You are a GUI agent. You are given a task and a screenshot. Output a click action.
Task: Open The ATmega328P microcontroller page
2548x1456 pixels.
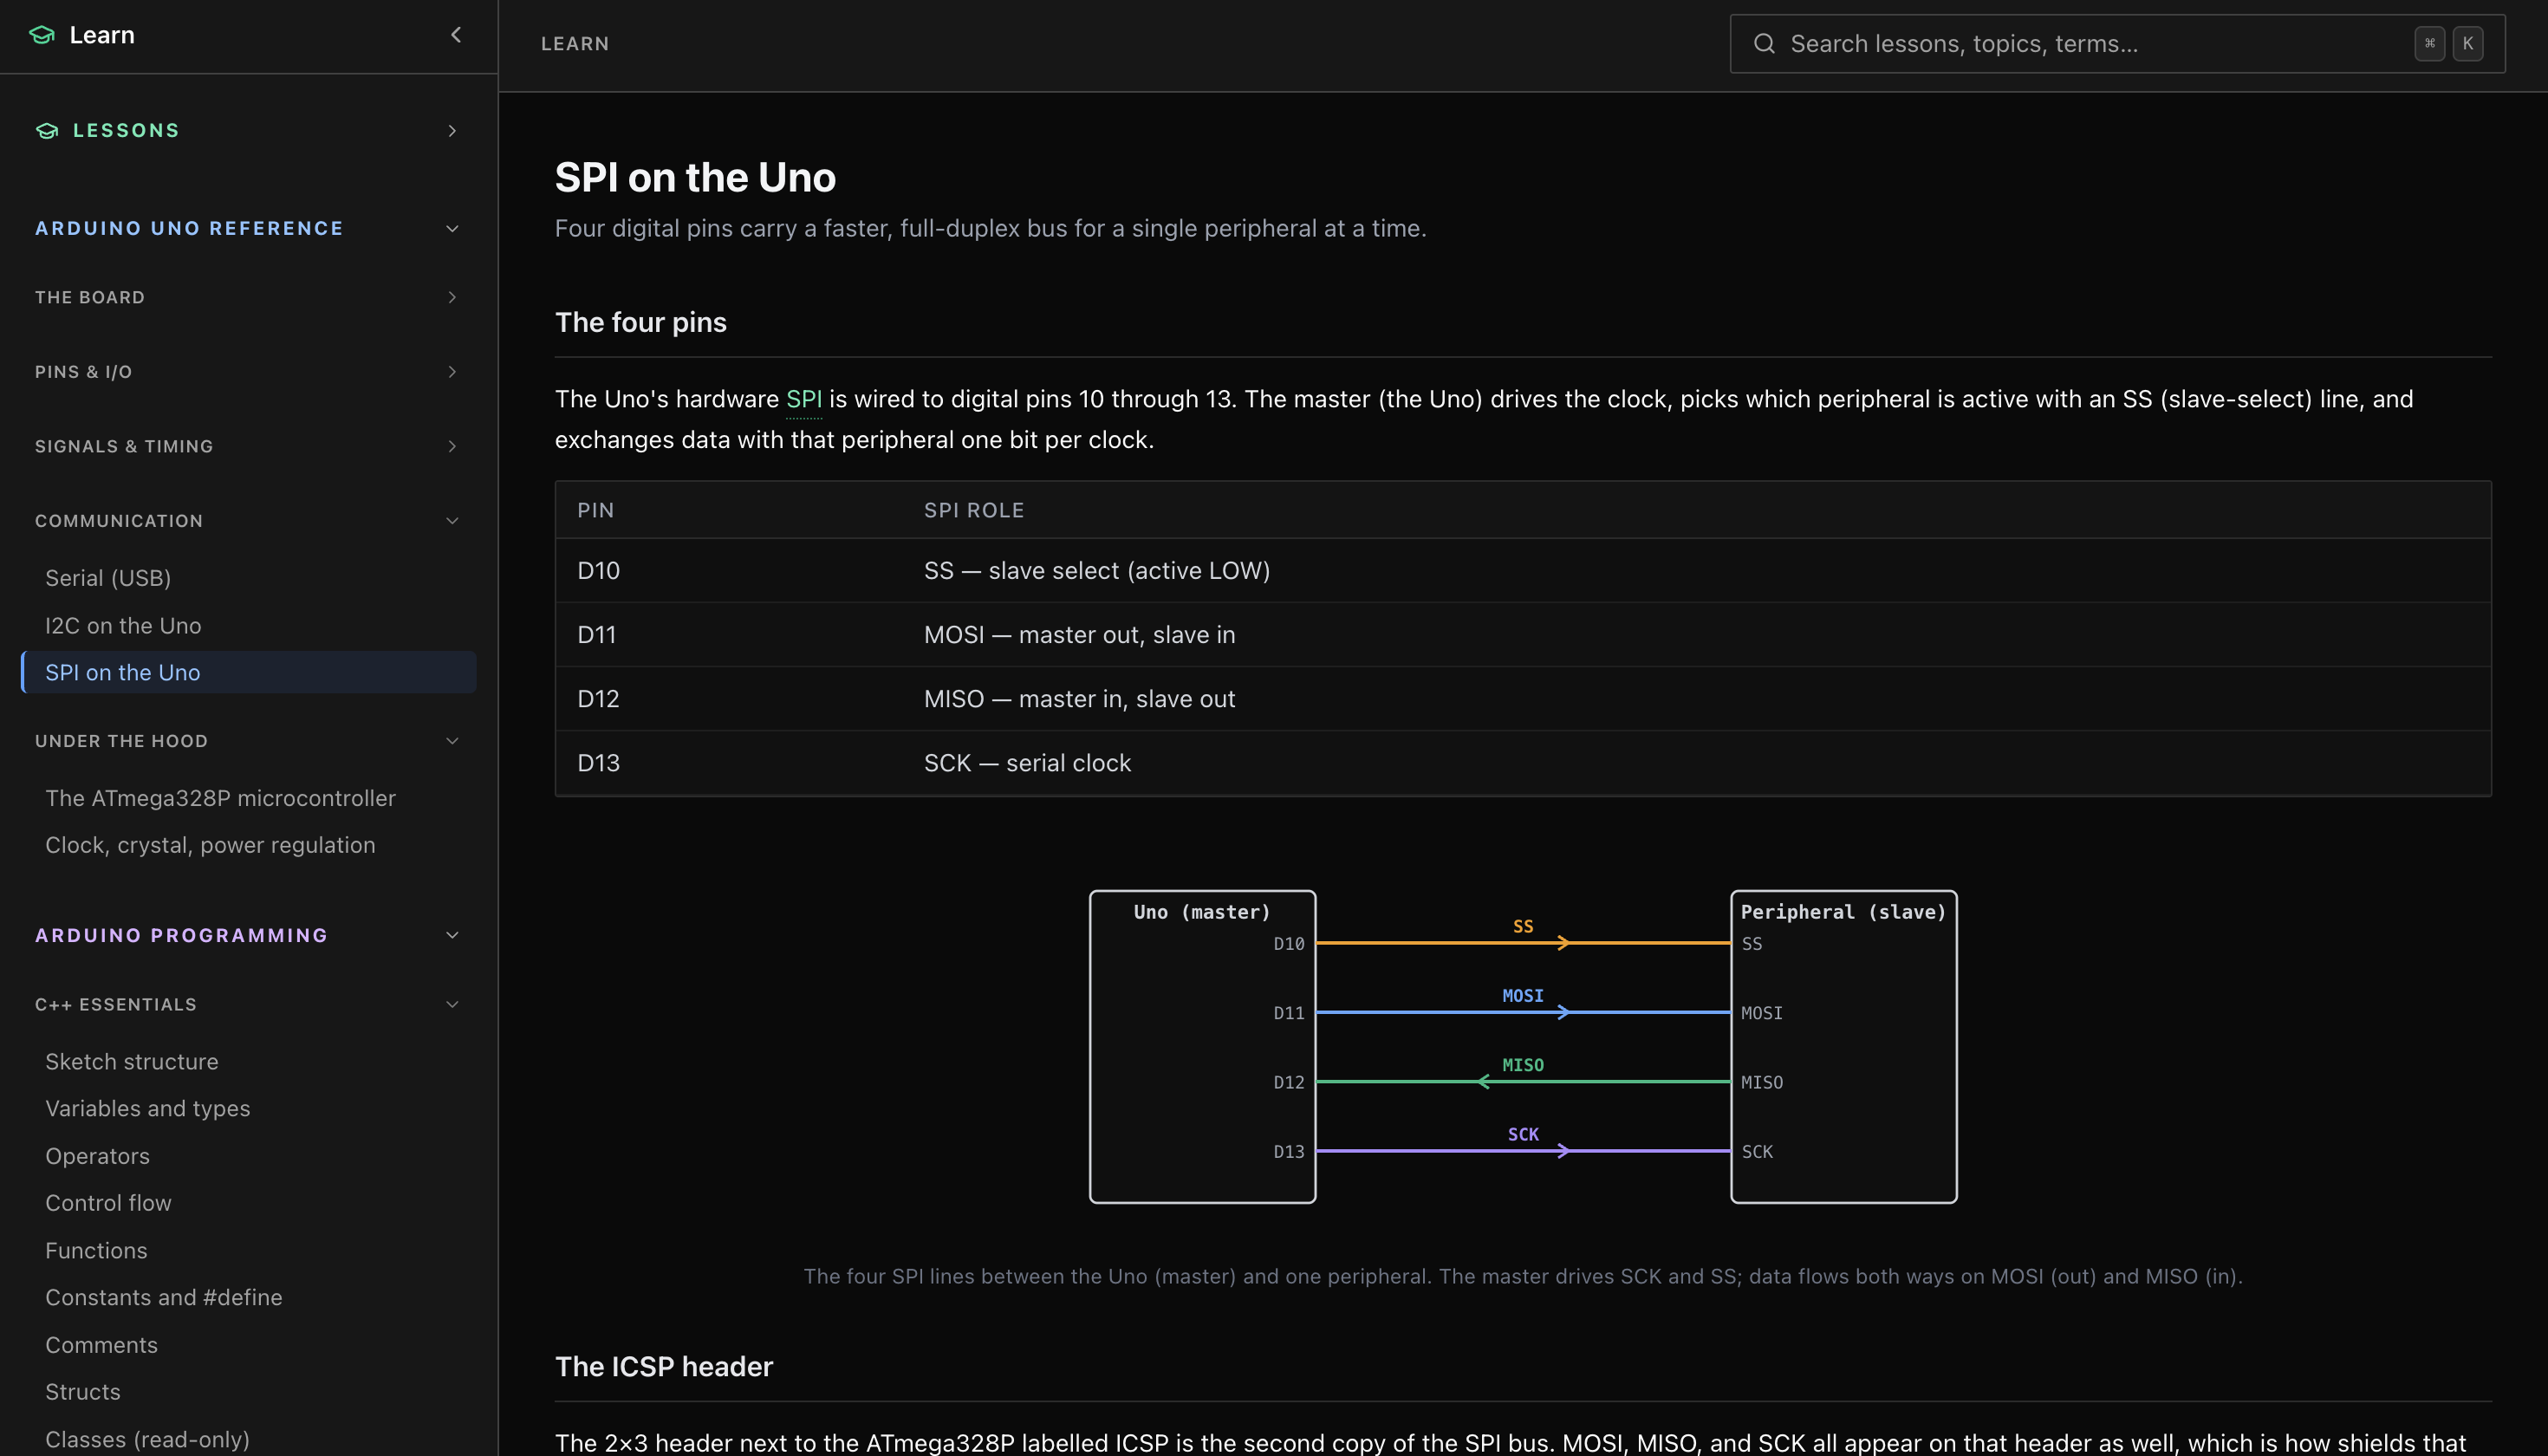[220, 798]
